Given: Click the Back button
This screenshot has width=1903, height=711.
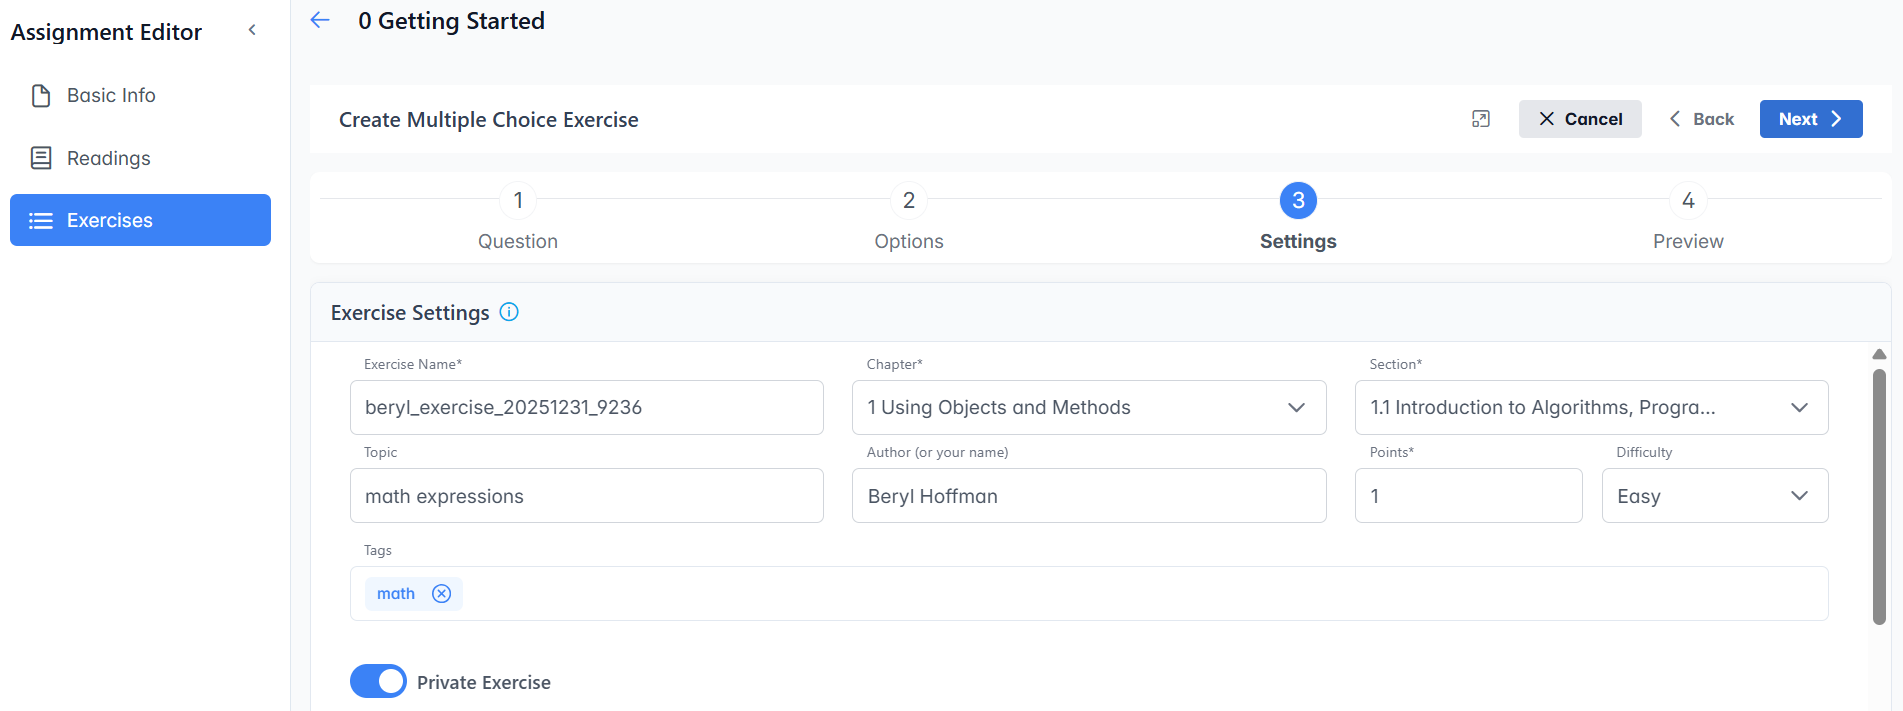Looking at the screenshot, I should [1701, 119].
